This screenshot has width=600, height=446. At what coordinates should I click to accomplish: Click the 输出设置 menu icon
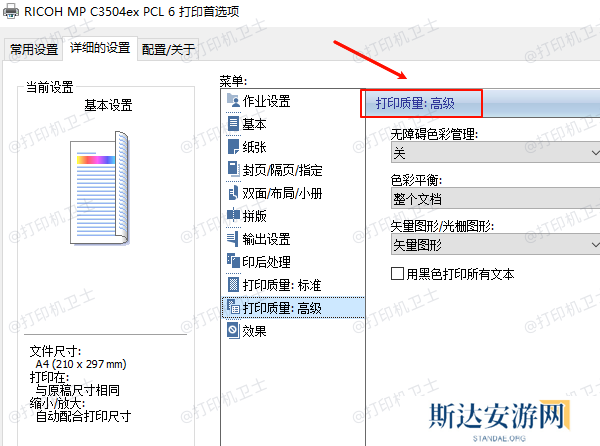(233, 238)
